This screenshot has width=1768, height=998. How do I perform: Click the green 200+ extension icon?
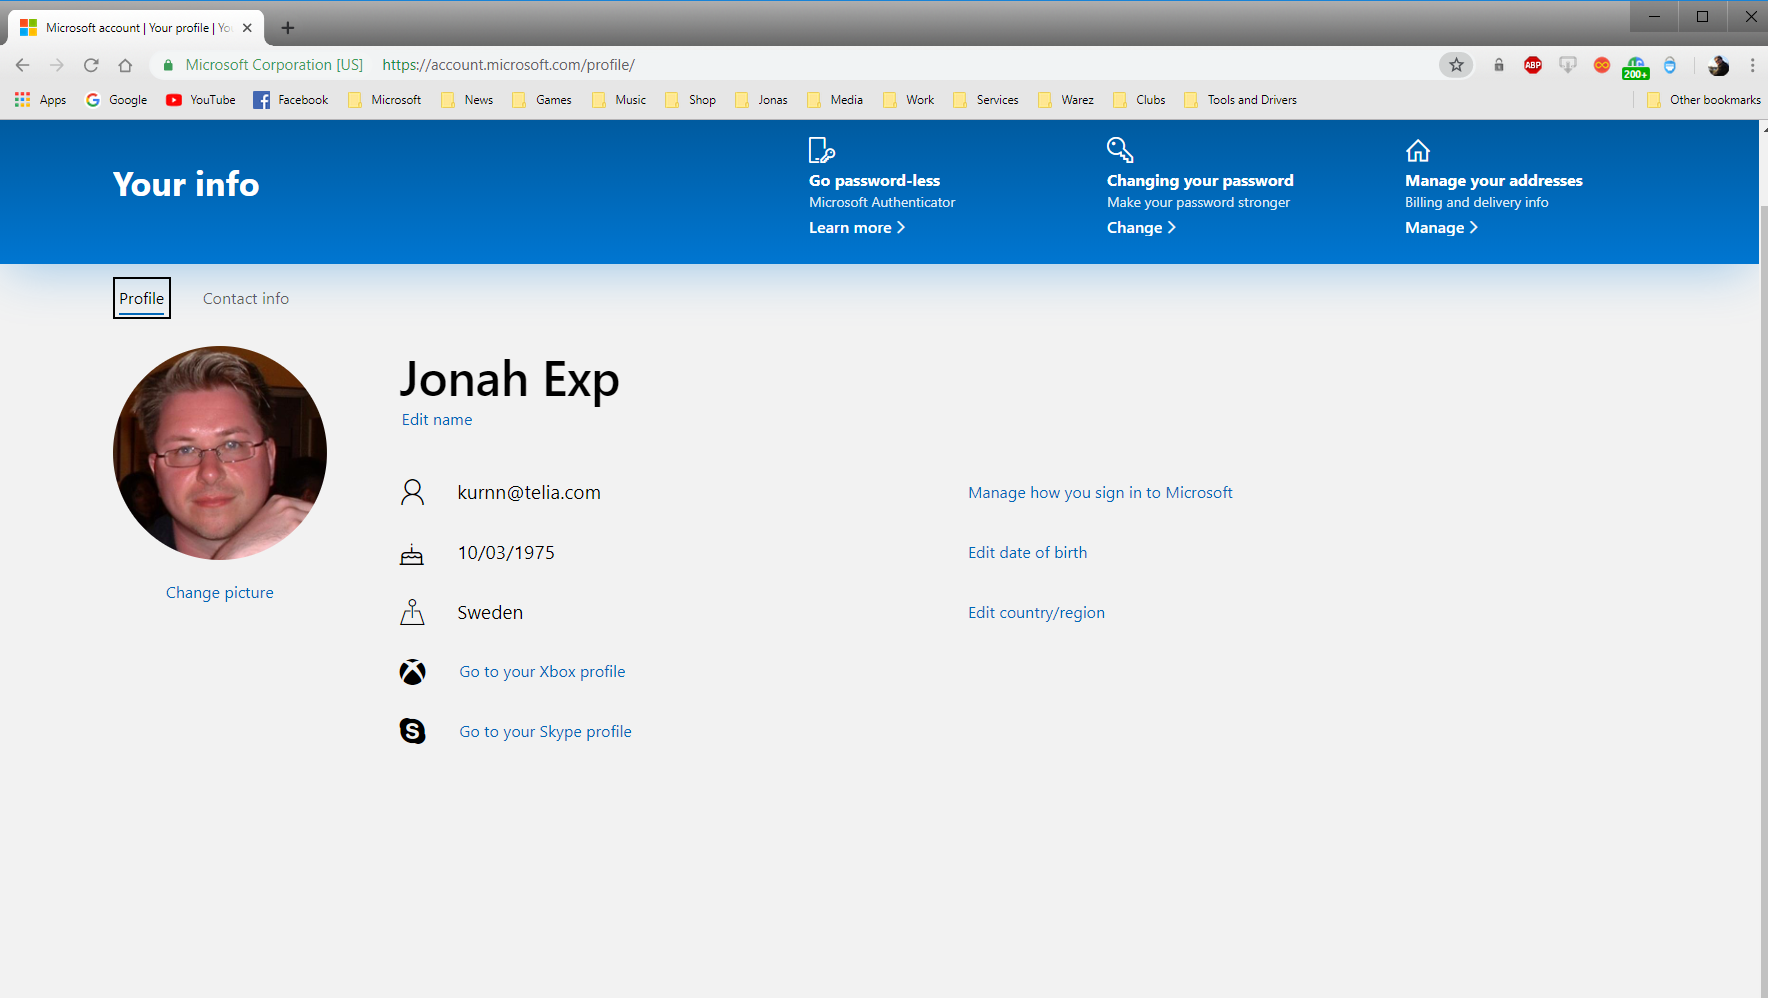click(x=1636, y=67)
